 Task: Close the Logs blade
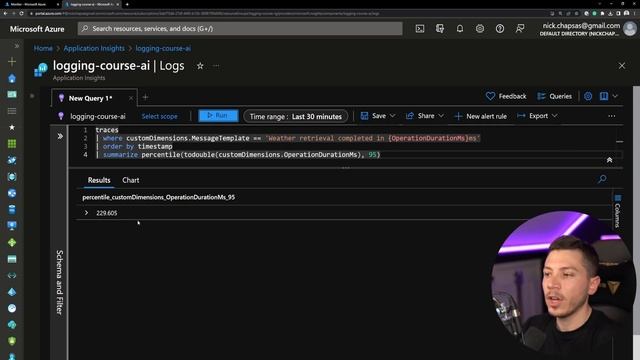(622, 66)
